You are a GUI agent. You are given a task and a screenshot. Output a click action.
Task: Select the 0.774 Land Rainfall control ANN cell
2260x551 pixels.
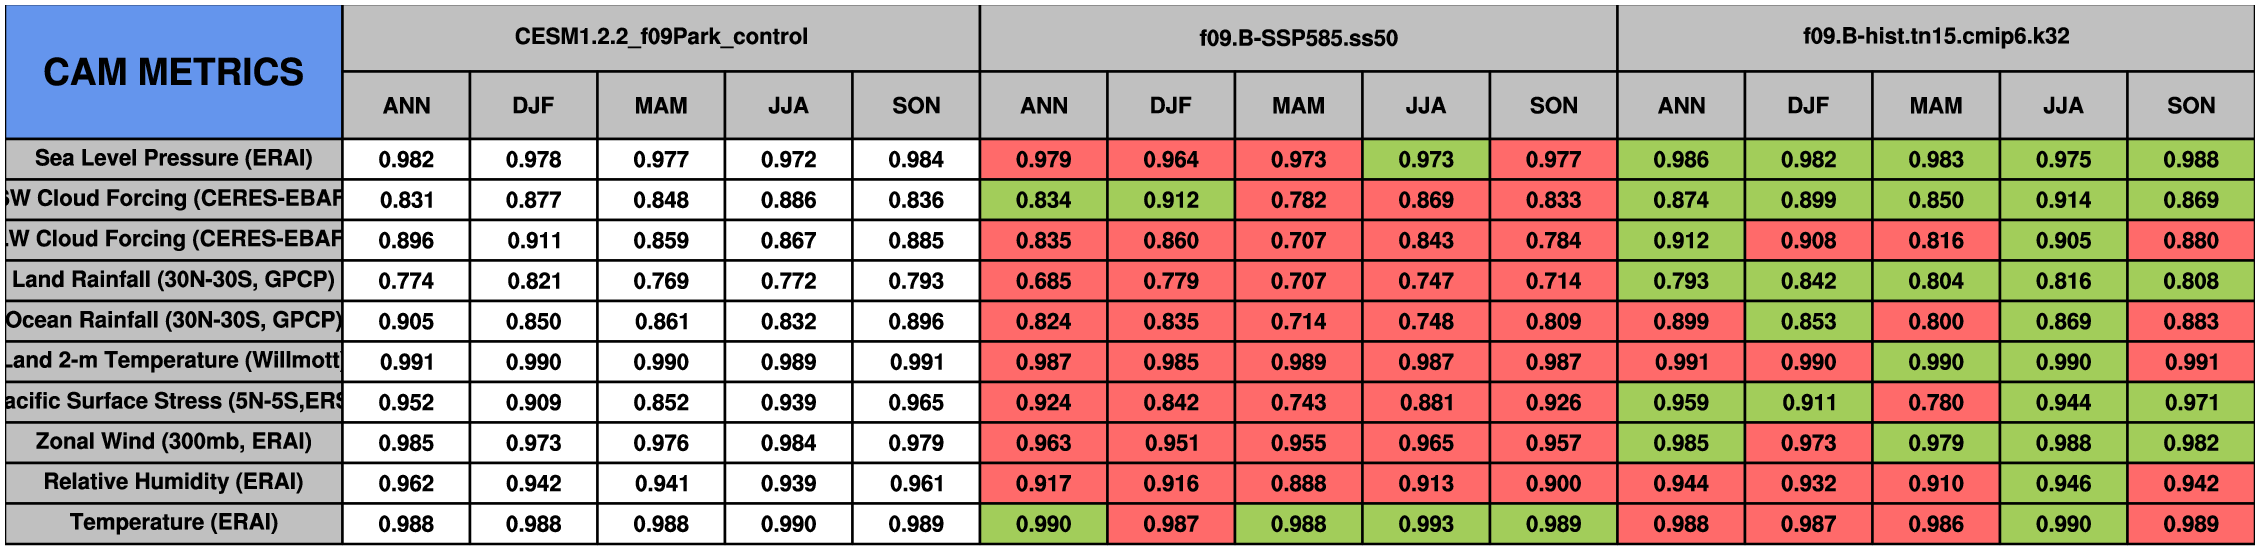[406, 281]
